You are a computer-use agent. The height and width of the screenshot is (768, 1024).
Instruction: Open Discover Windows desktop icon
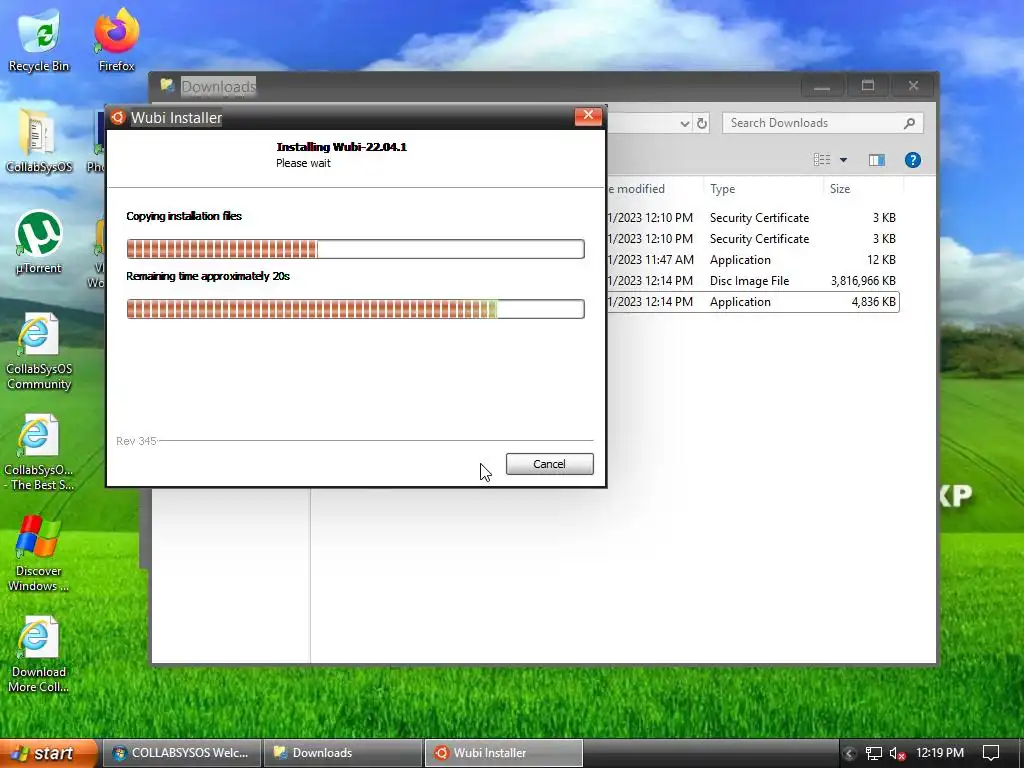click(x=39, y=554)
